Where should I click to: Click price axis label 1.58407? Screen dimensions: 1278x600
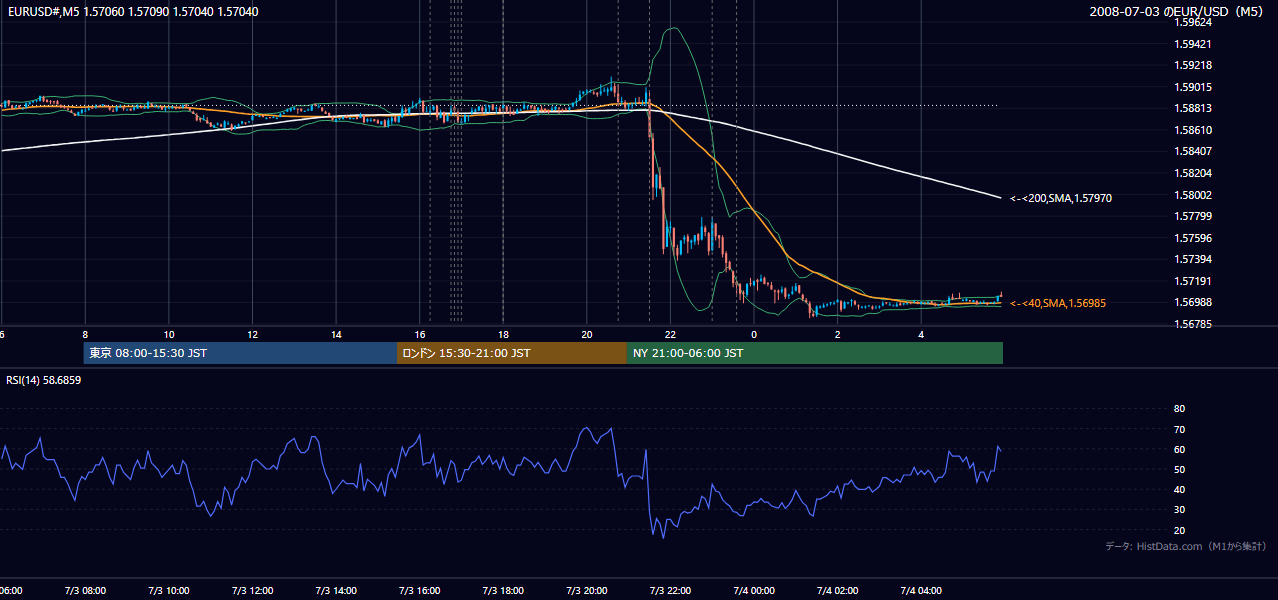[1194, 151]
